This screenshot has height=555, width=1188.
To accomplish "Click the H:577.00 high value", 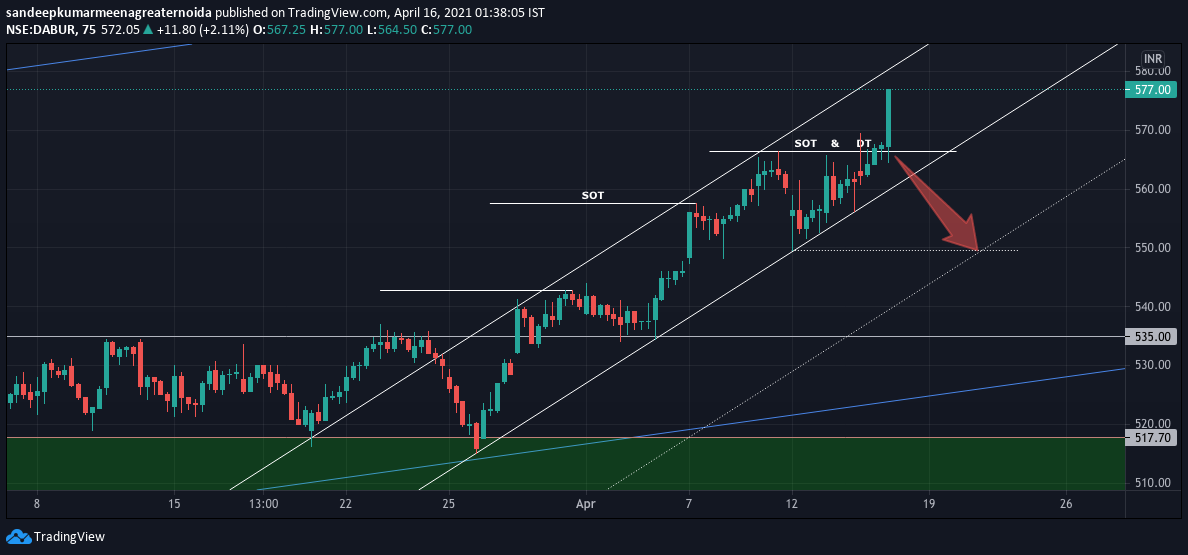I will tap(336, 30).
